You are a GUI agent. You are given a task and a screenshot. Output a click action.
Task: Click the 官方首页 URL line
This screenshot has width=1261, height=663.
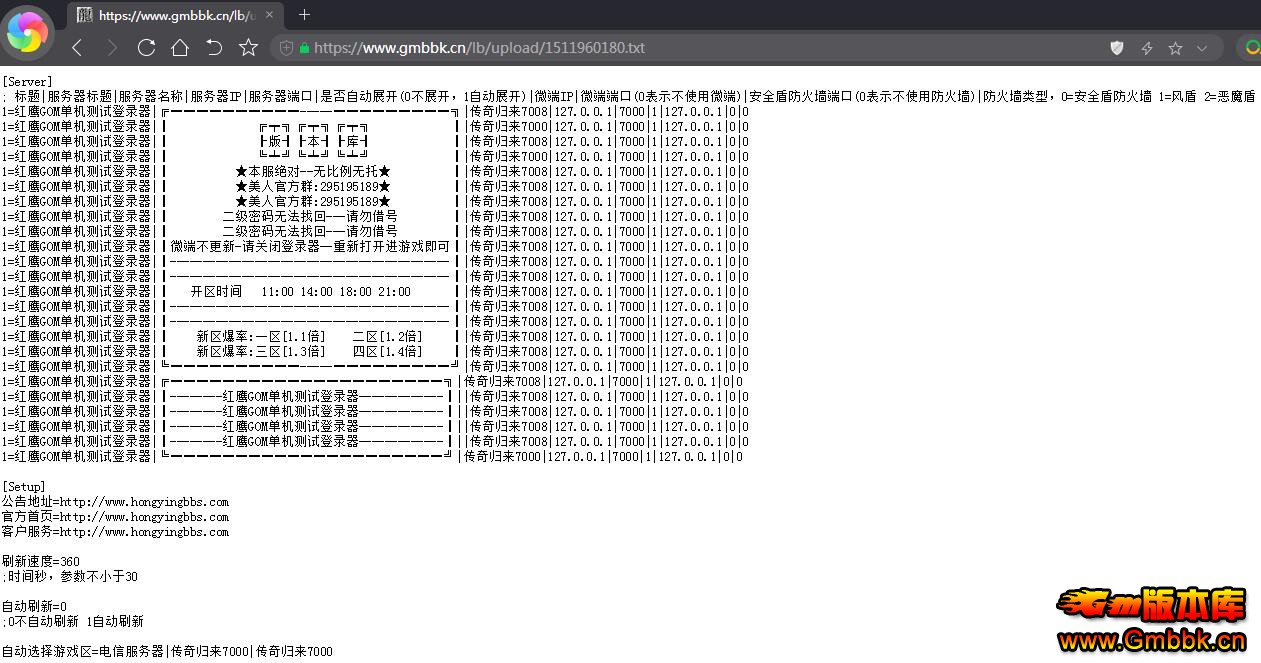pyautogui.click(x=115, y=517)
